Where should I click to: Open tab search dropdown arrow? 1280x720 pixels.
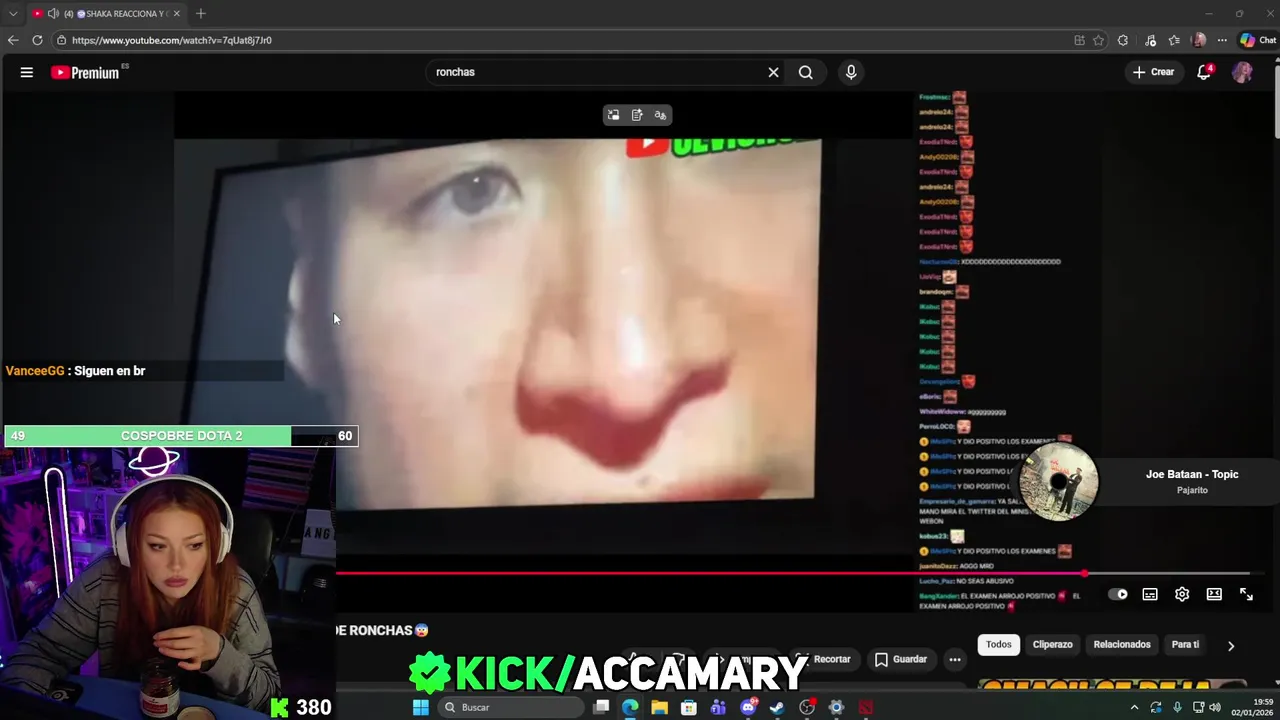[13, 14]
